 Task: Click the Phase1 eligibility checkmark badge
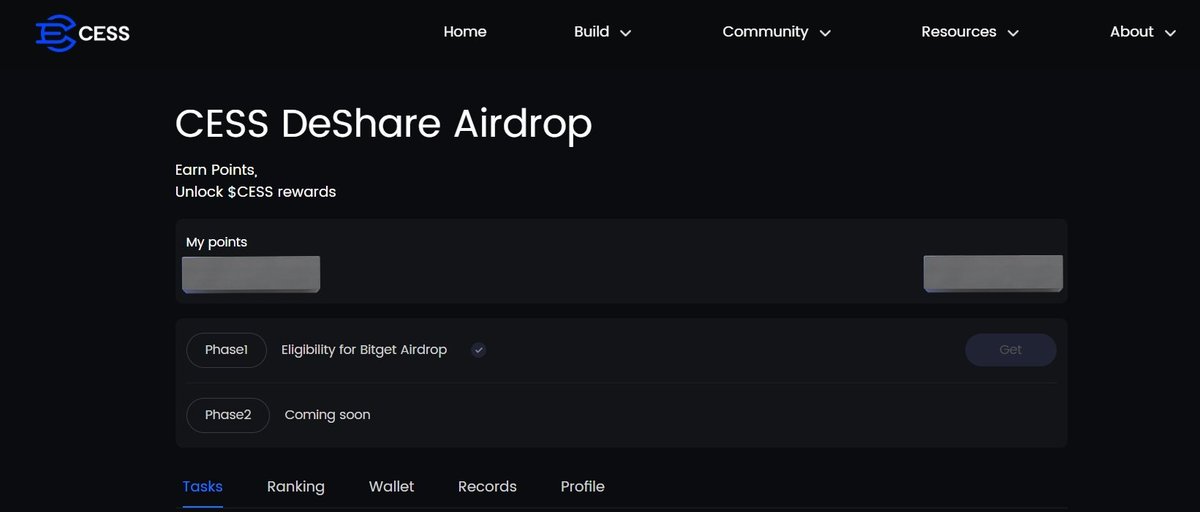point(479,350)
